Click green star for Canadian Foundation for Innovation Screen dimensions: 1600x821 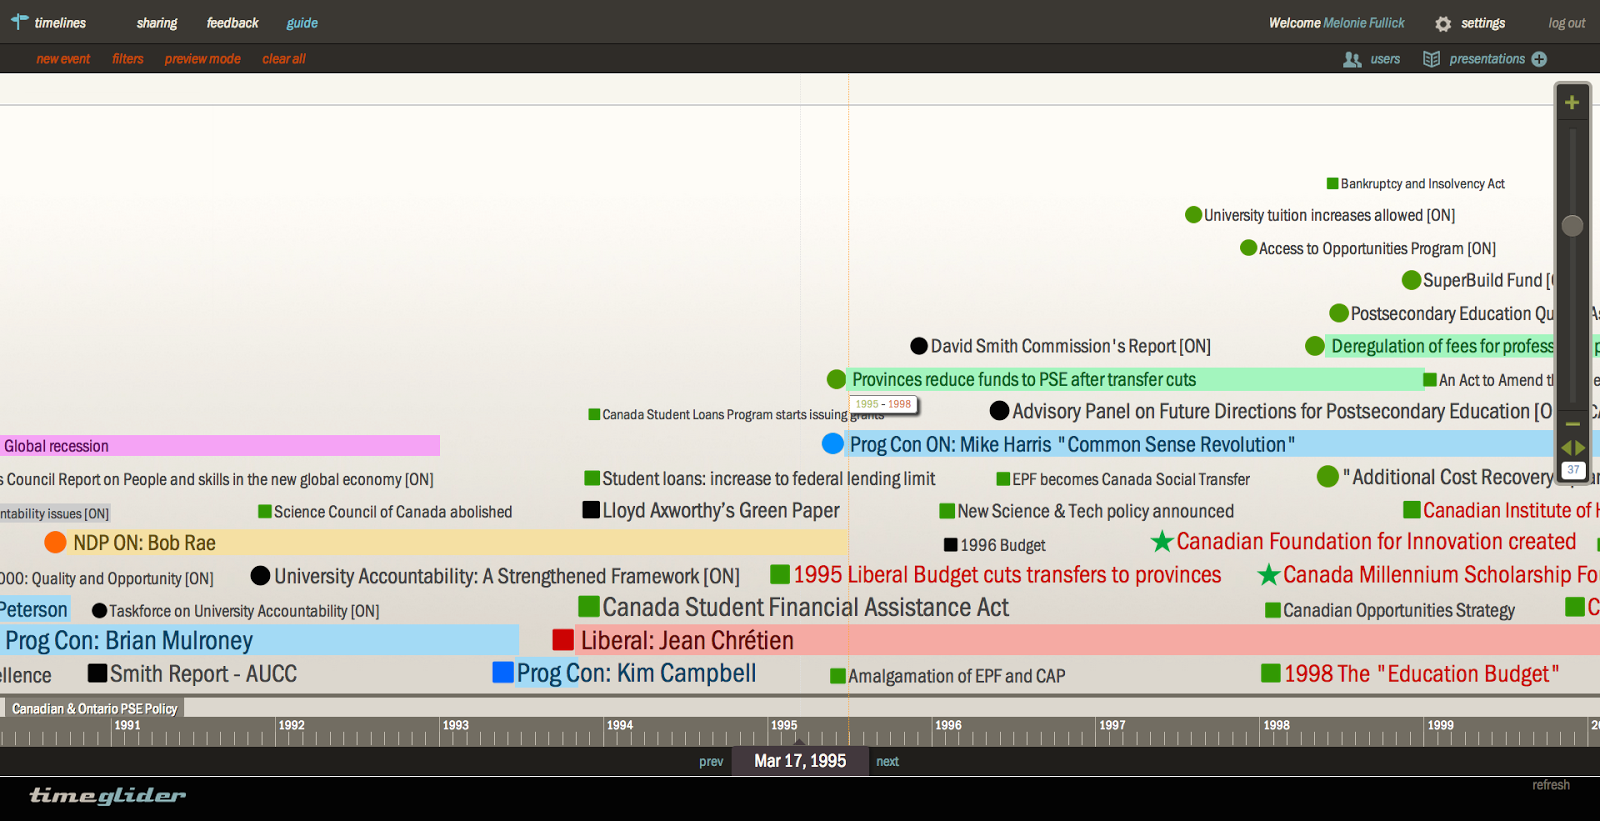[1162, 541]
